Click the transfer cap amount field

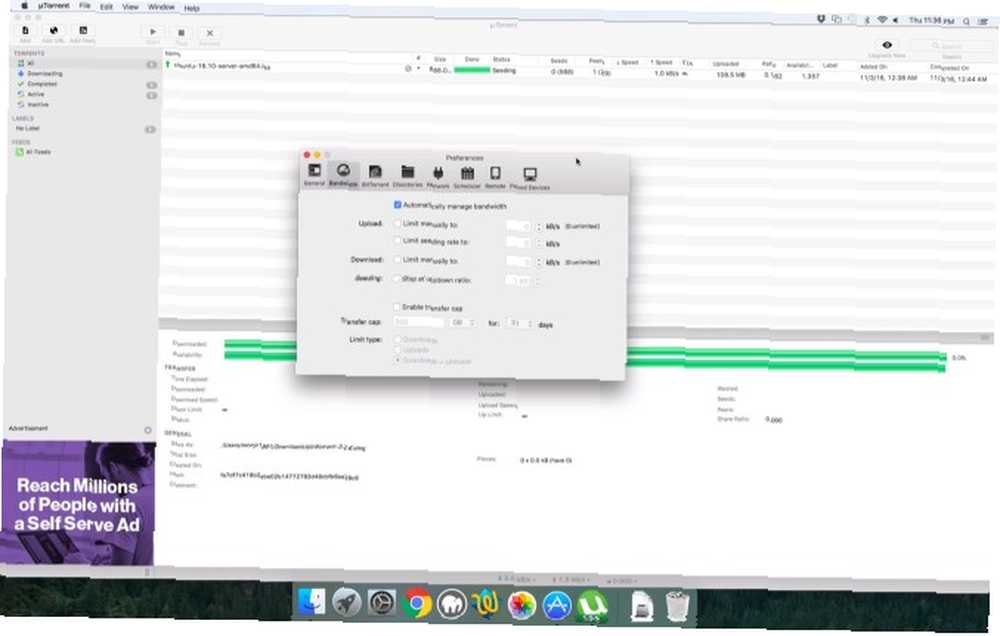click(419, 322)
